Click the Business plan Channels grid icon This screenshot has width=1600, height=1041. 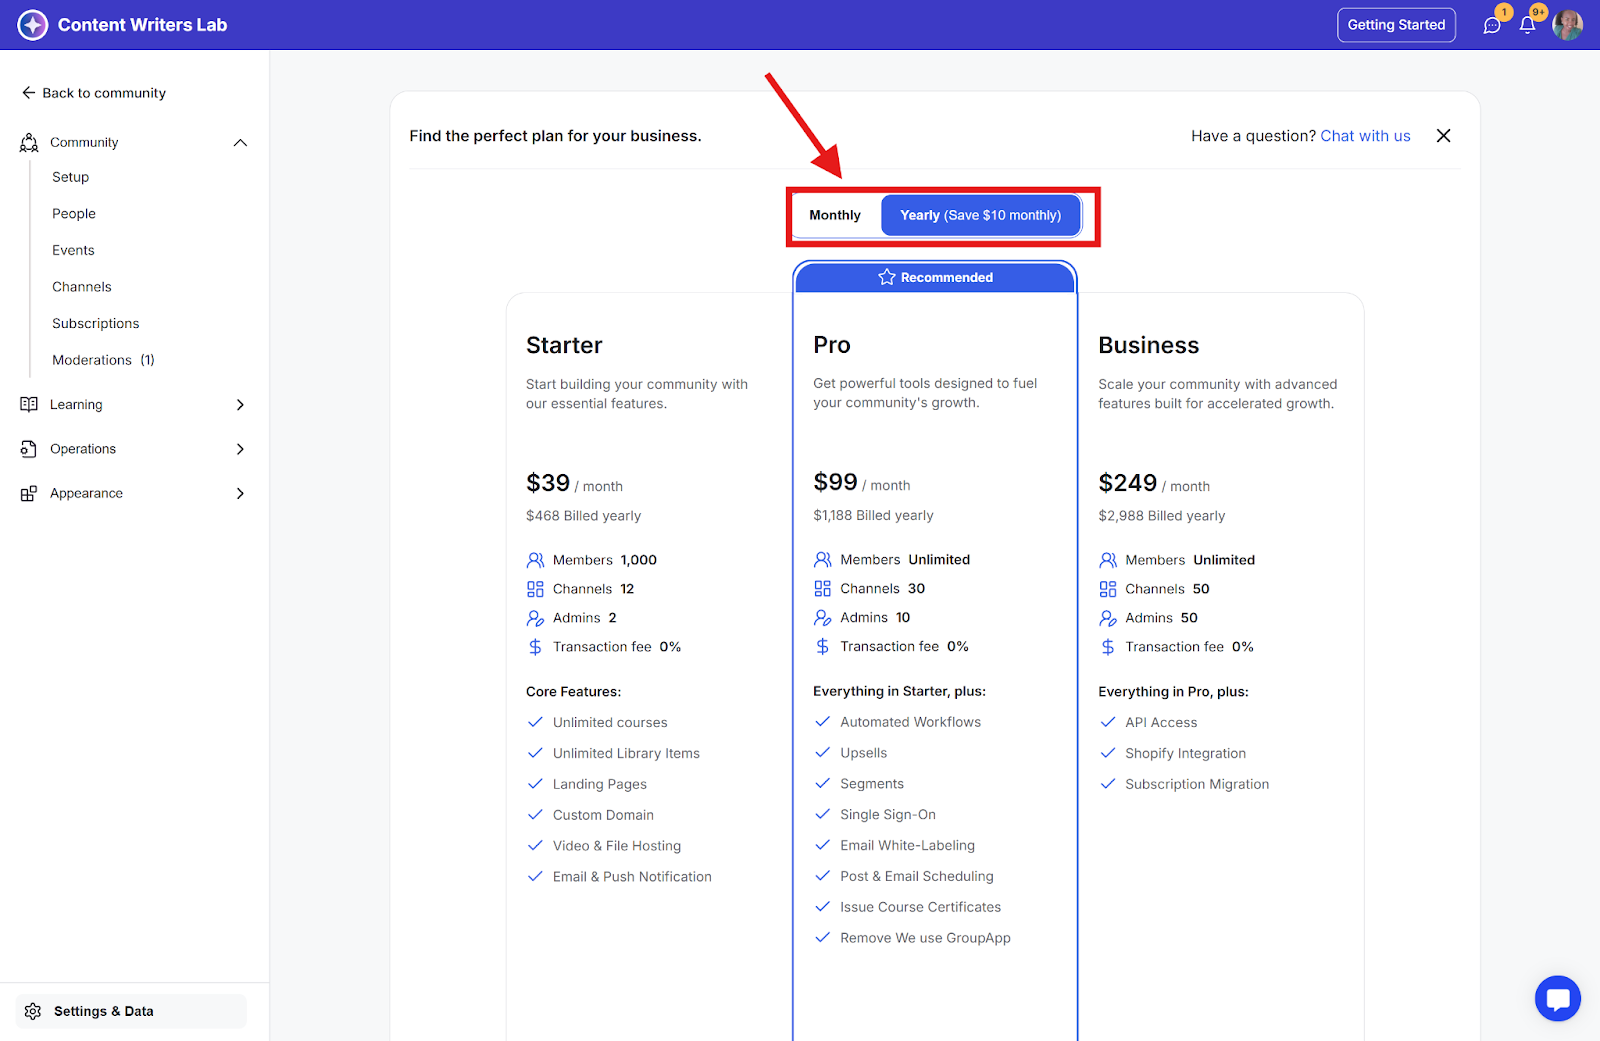click(x=1108, y=589)
